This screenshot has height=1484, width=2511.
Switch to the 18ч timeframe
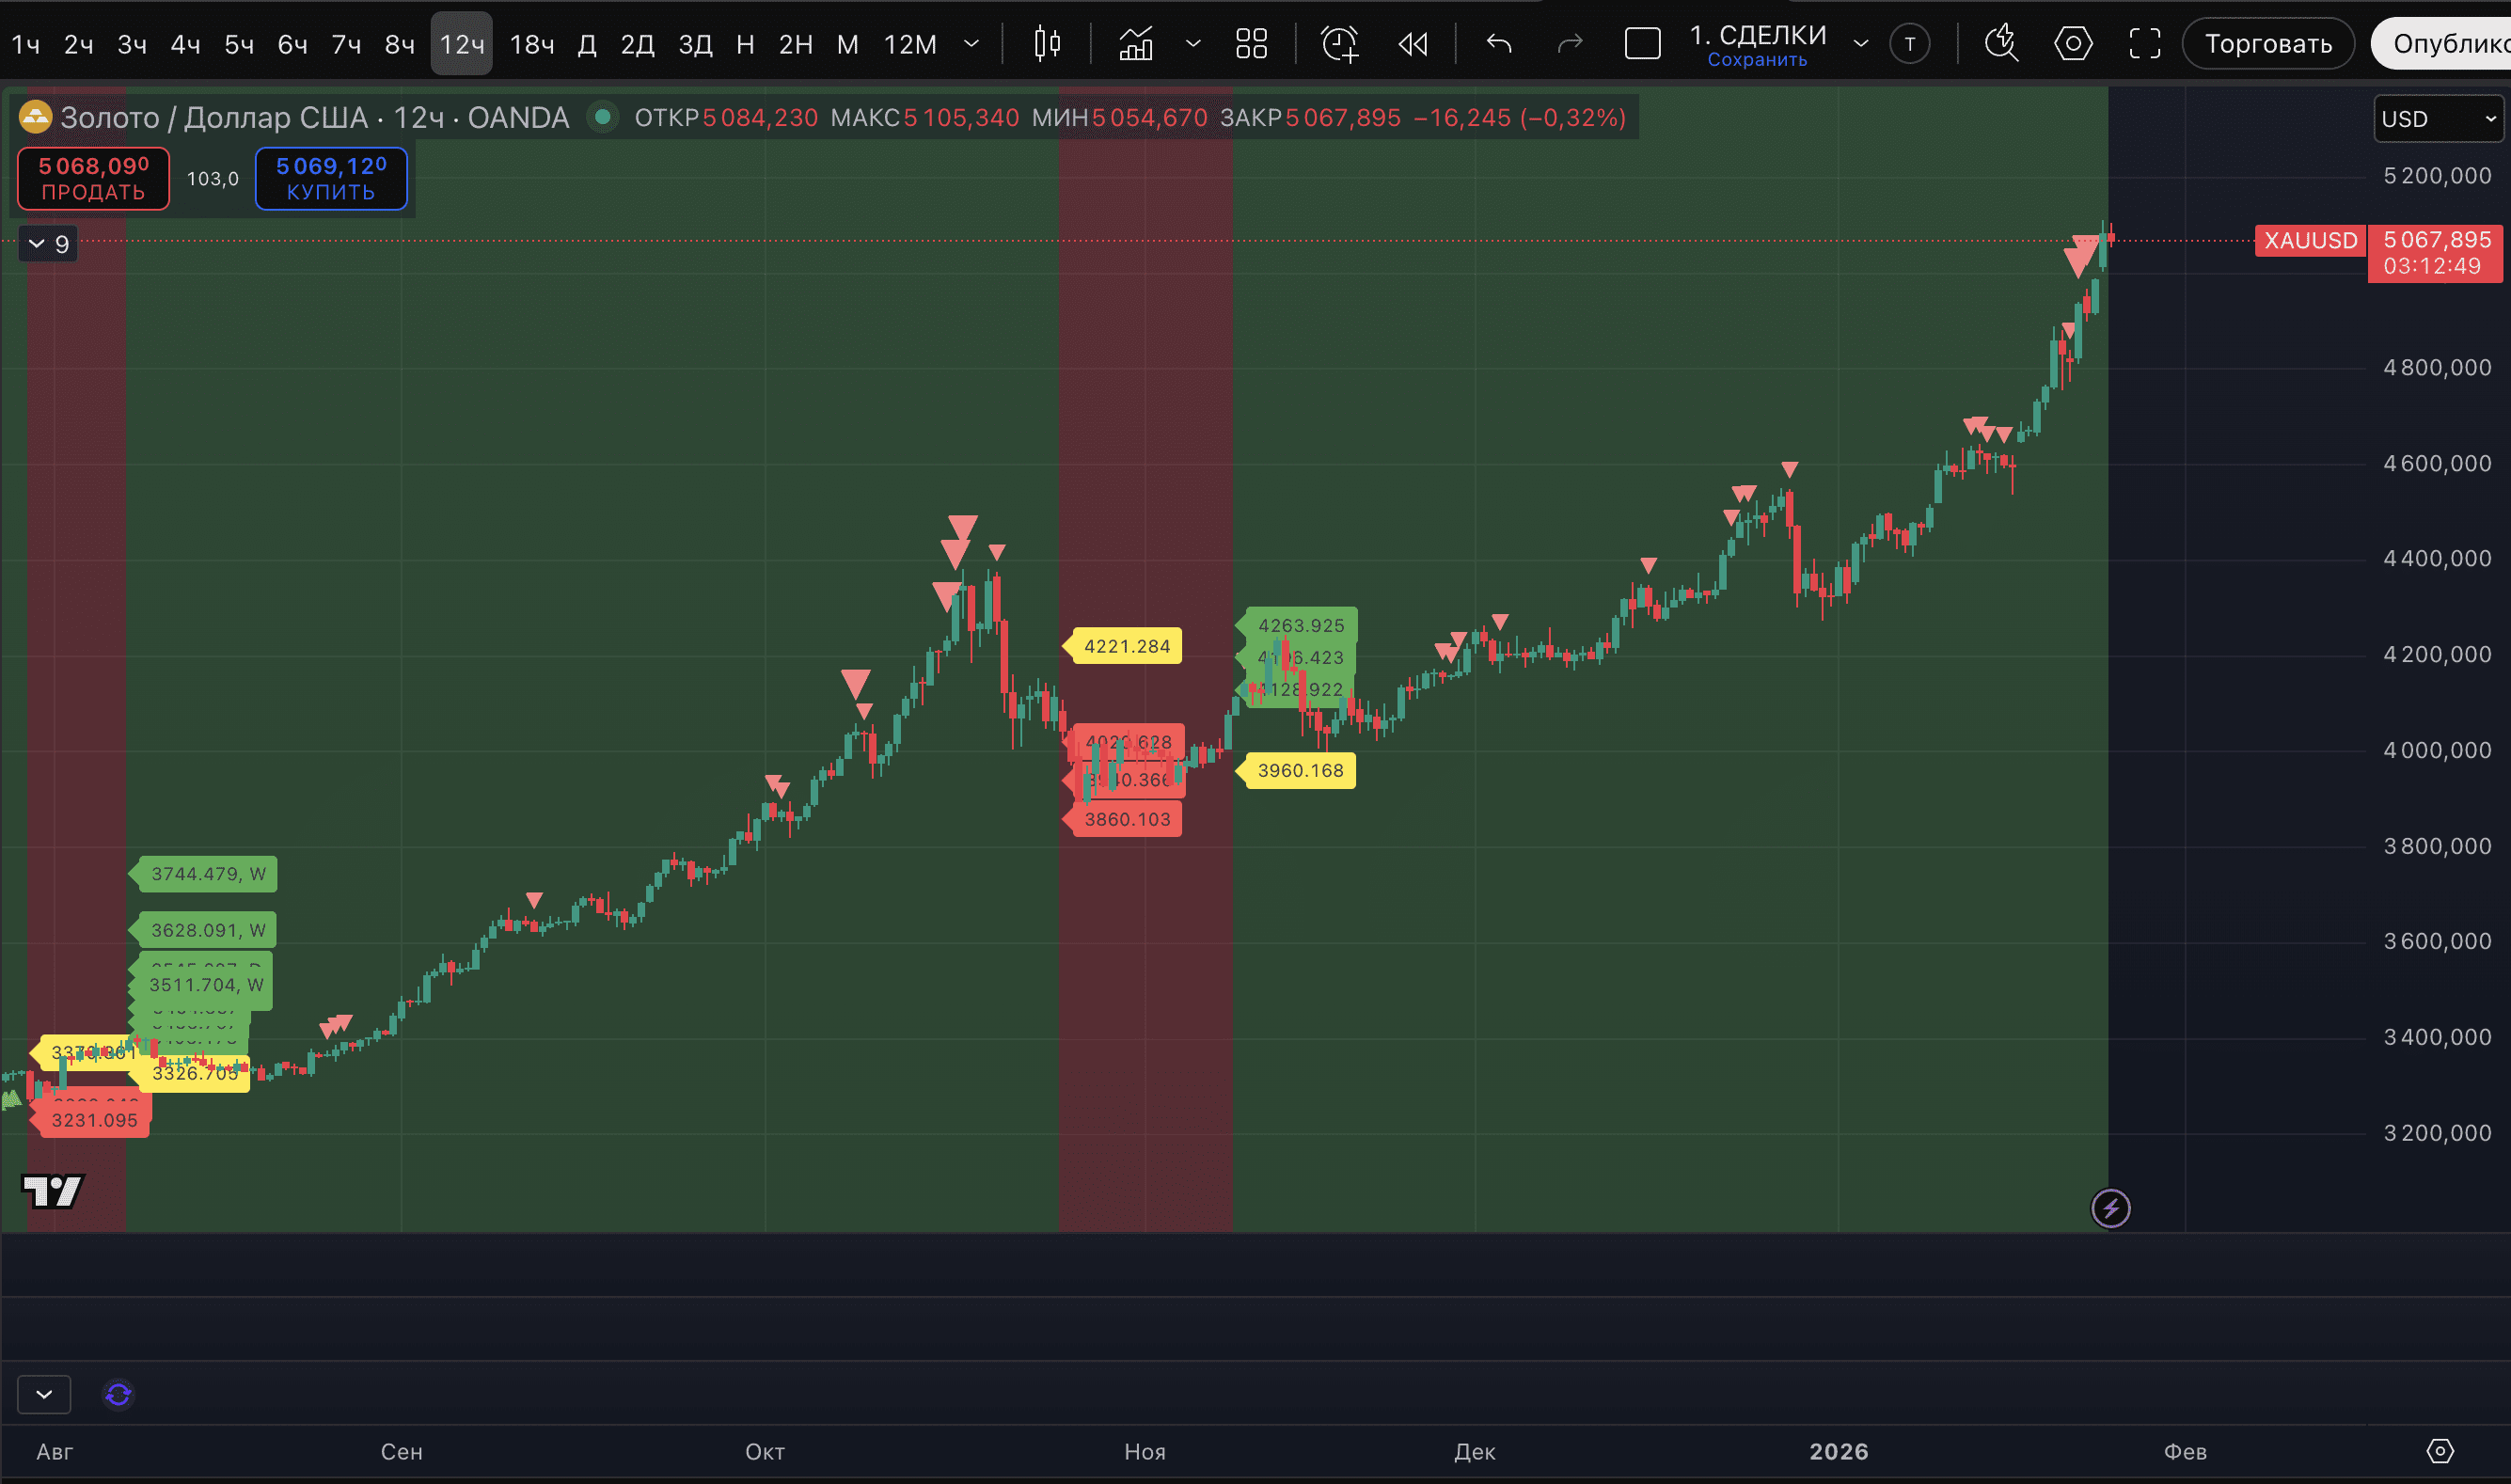click(x=531, y=44)
